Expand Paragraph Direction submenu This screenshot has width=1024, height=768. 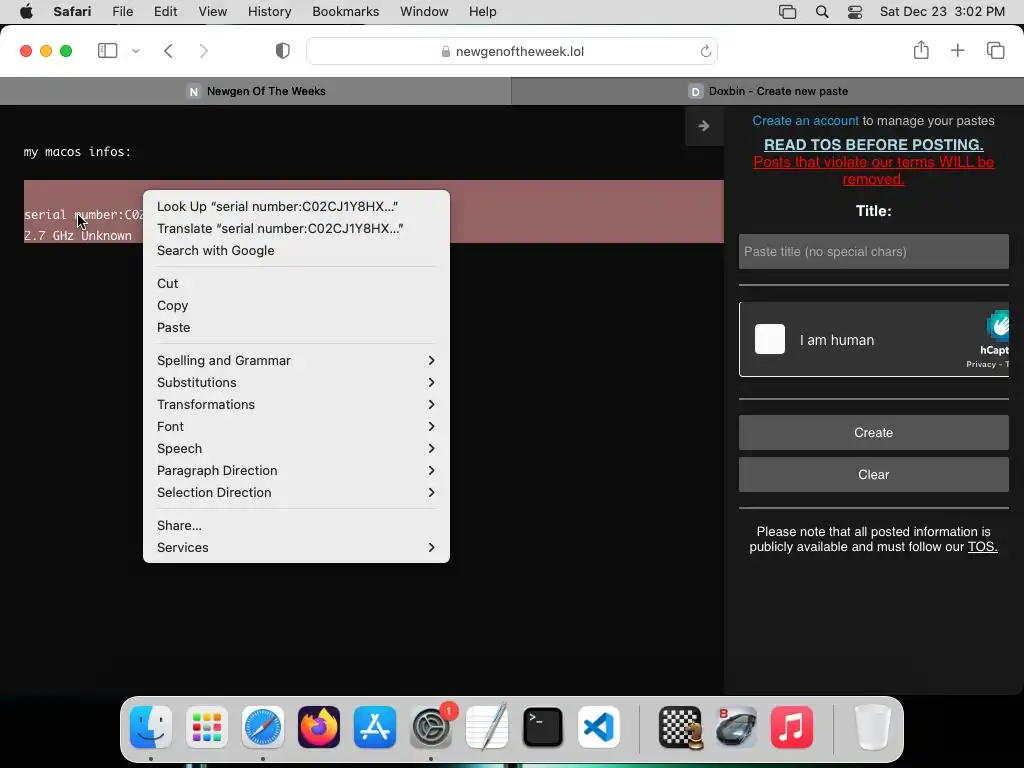(296, 471)
